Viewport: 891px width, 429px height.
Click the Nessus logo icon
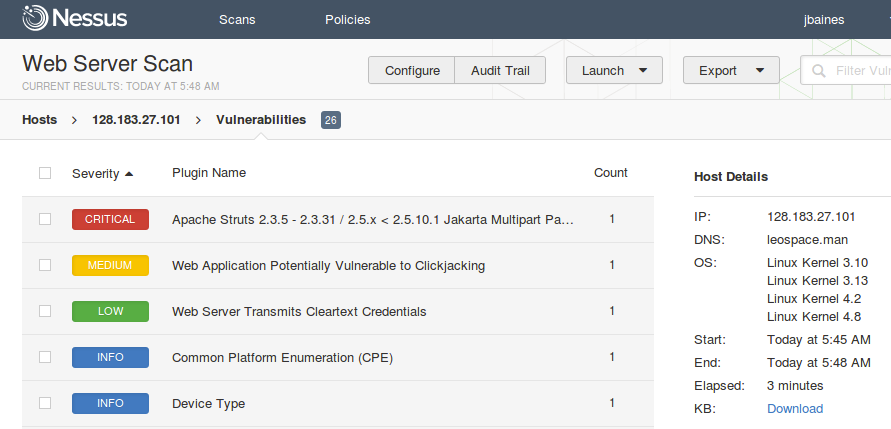(35, 18)
